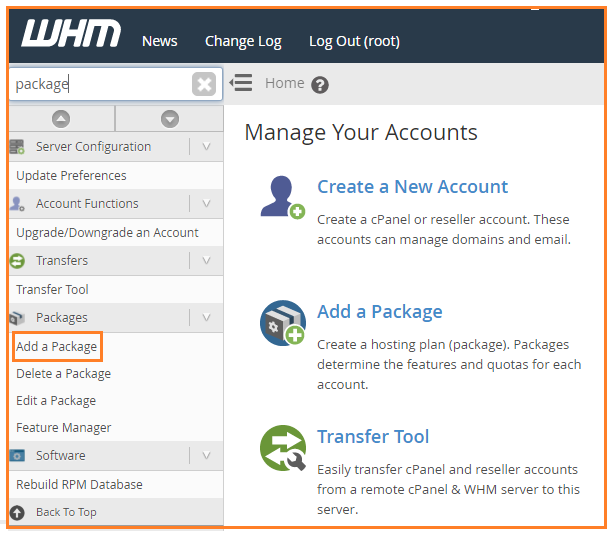Collapse the Transfers section with its chevron
612x535 pixels.
[x=206, y=261]
